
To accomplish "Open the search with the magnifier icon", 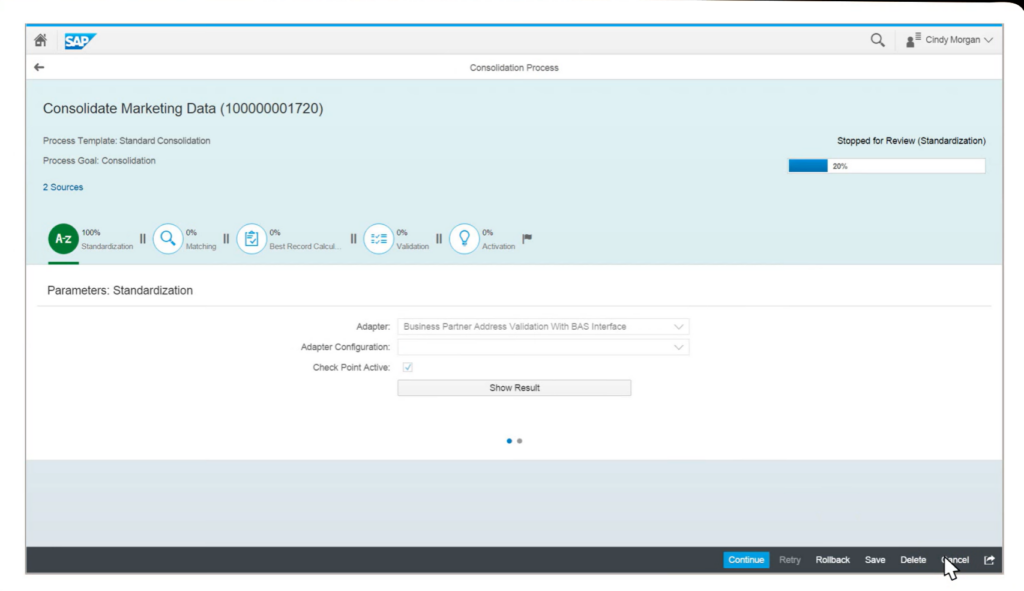I will (x=877, y=40).
